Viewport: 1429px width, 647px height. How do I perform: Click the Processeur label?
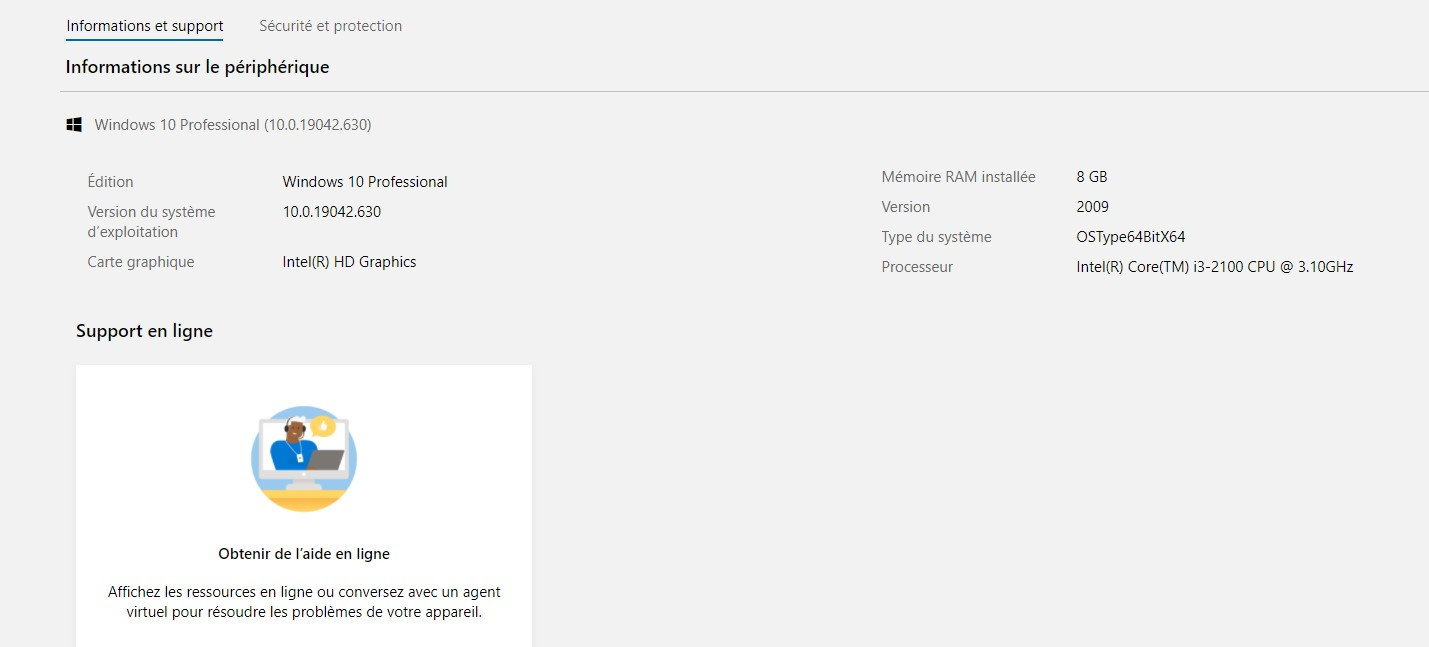click(917, 267)
